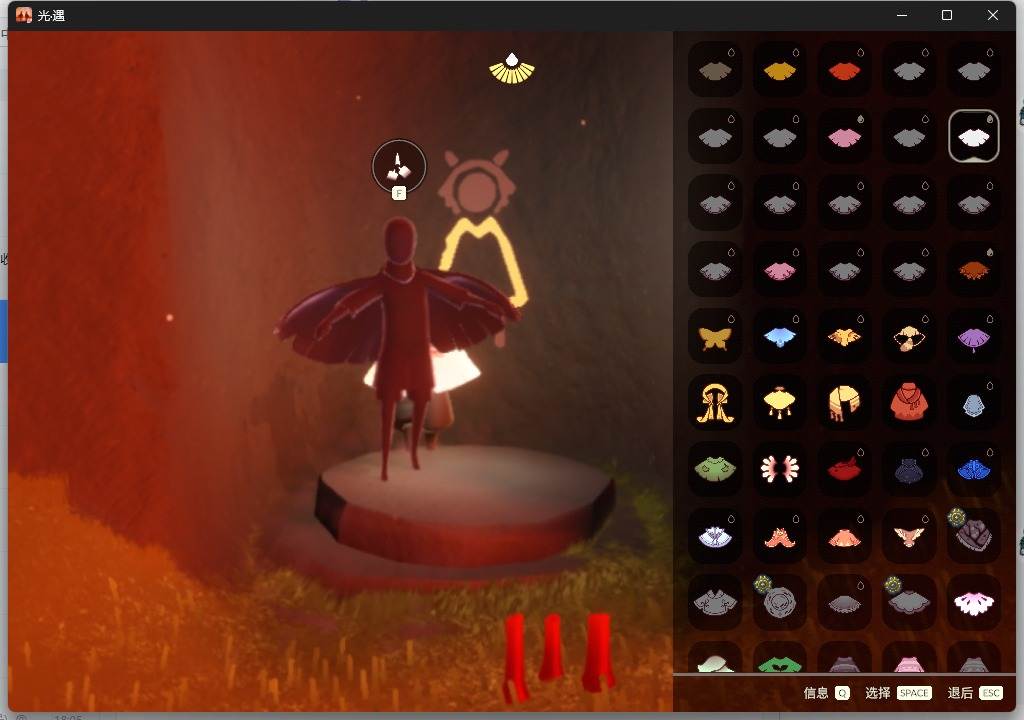Select the green collared cape
The image size is (1024, 720).
(715, 469)
